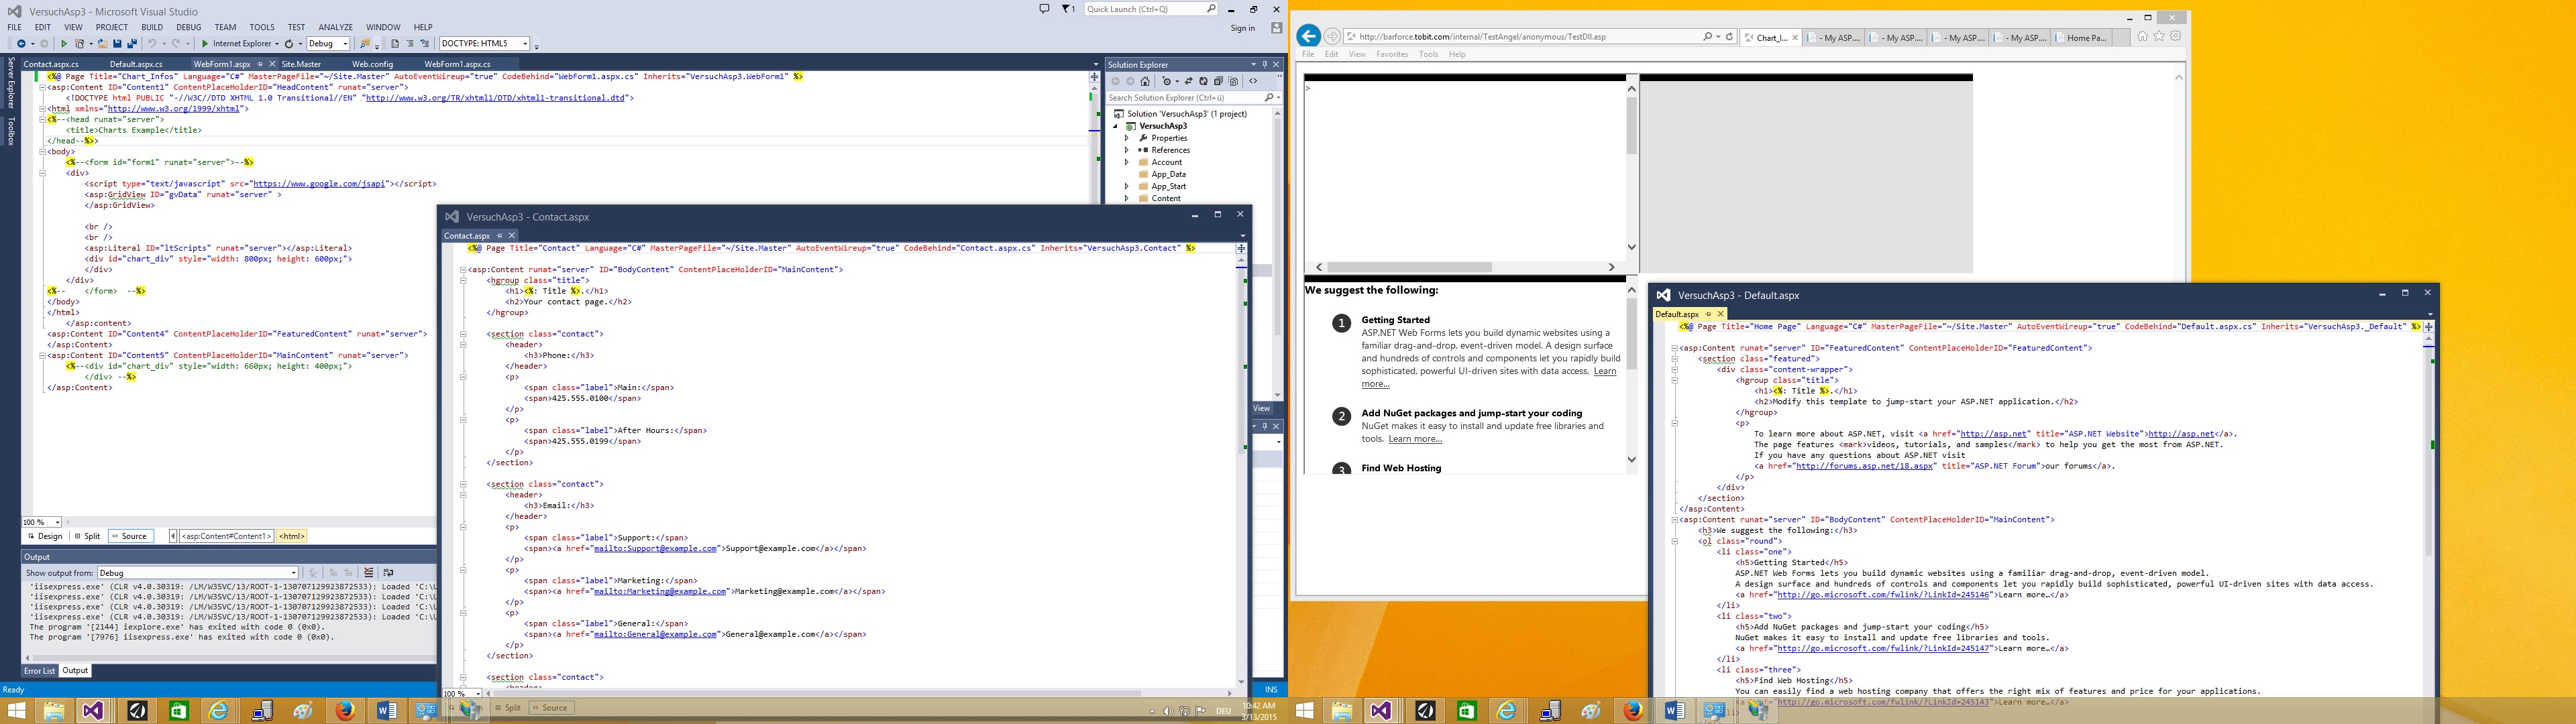Click the Find in Files icon
Image resolution: width=2576 pixels, height=724 pixels.
[366, 44]
